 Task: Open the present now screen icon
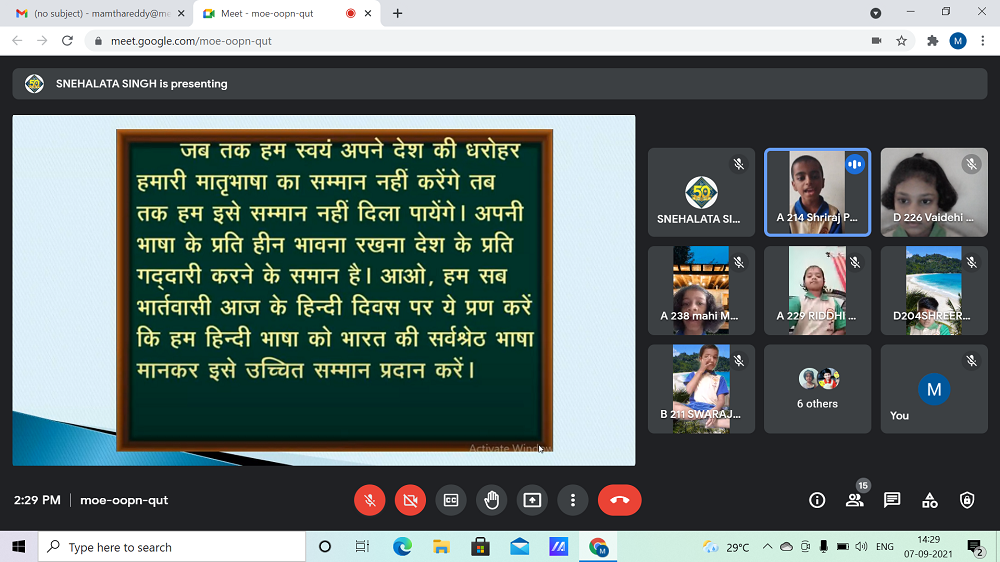(x=532, y=500)
